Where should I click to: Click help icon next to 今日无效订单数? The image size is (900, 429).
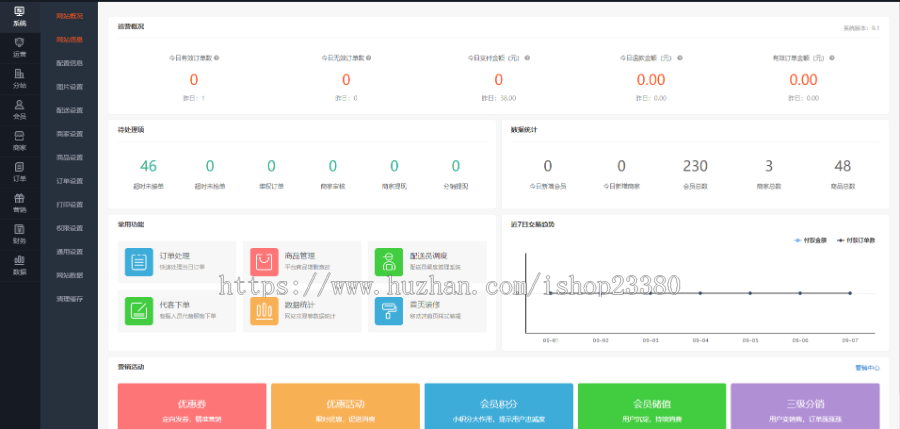coord(368,57)
